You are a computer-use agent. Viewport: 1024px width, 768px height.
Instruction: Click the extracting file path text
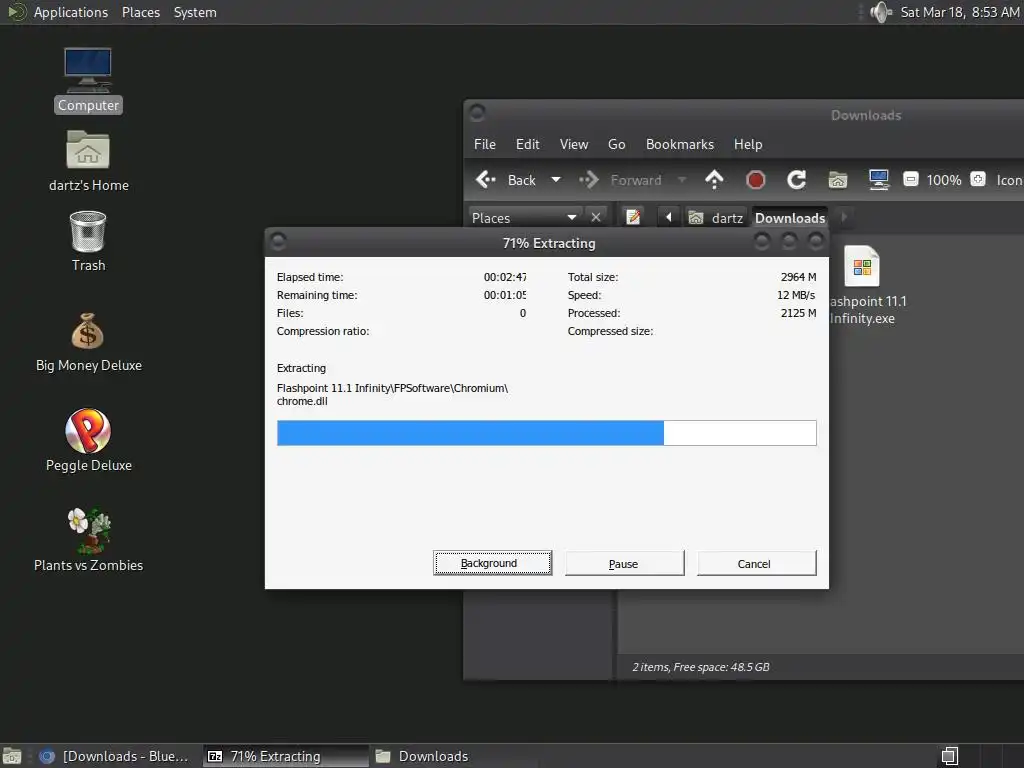pyautogui.click(x=392, y=394)
